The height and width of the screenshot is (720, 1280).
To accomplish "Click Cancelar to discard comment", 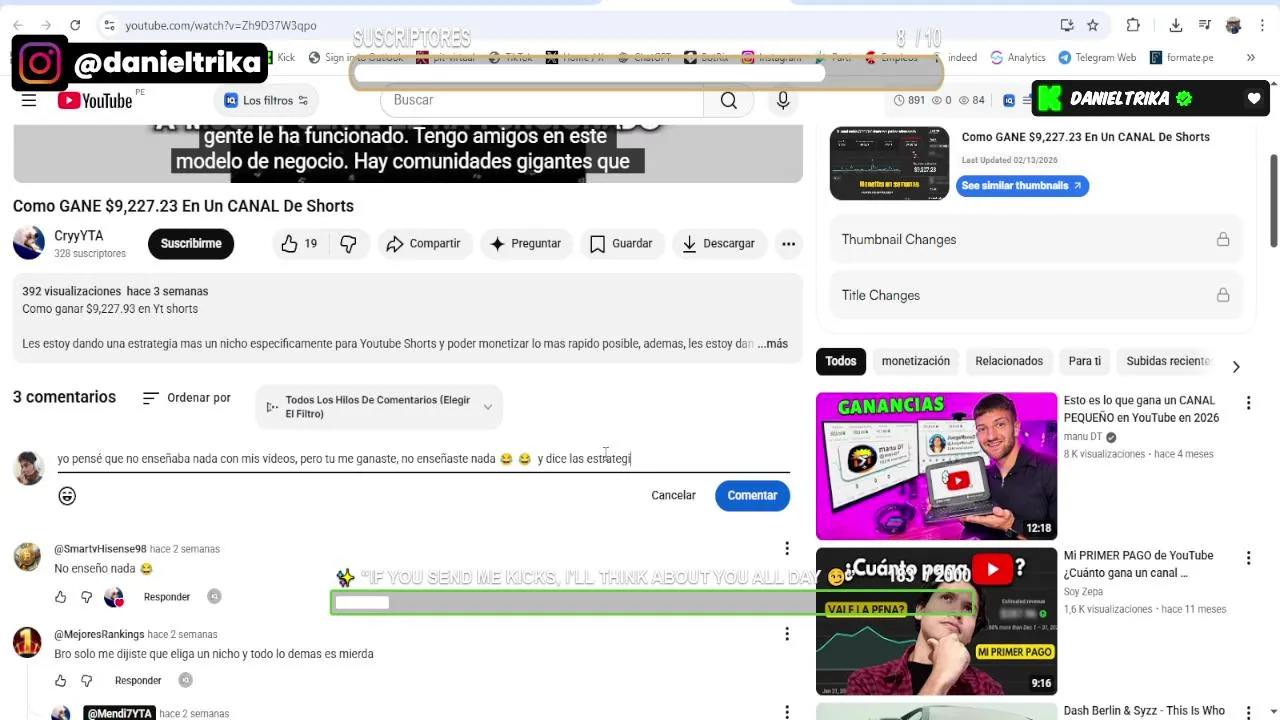I will tap(673, 495).
